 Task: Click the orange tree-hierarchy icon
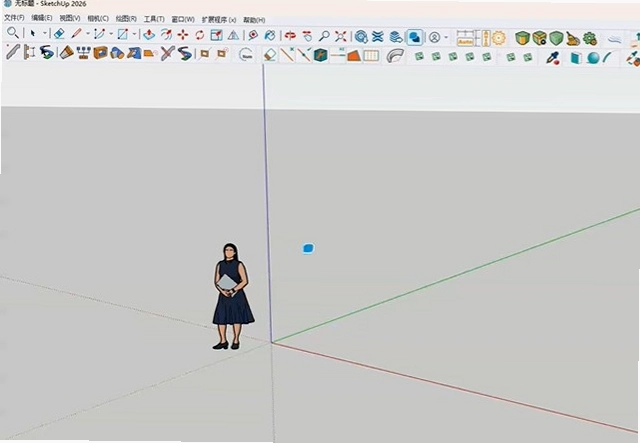point(83,53)
